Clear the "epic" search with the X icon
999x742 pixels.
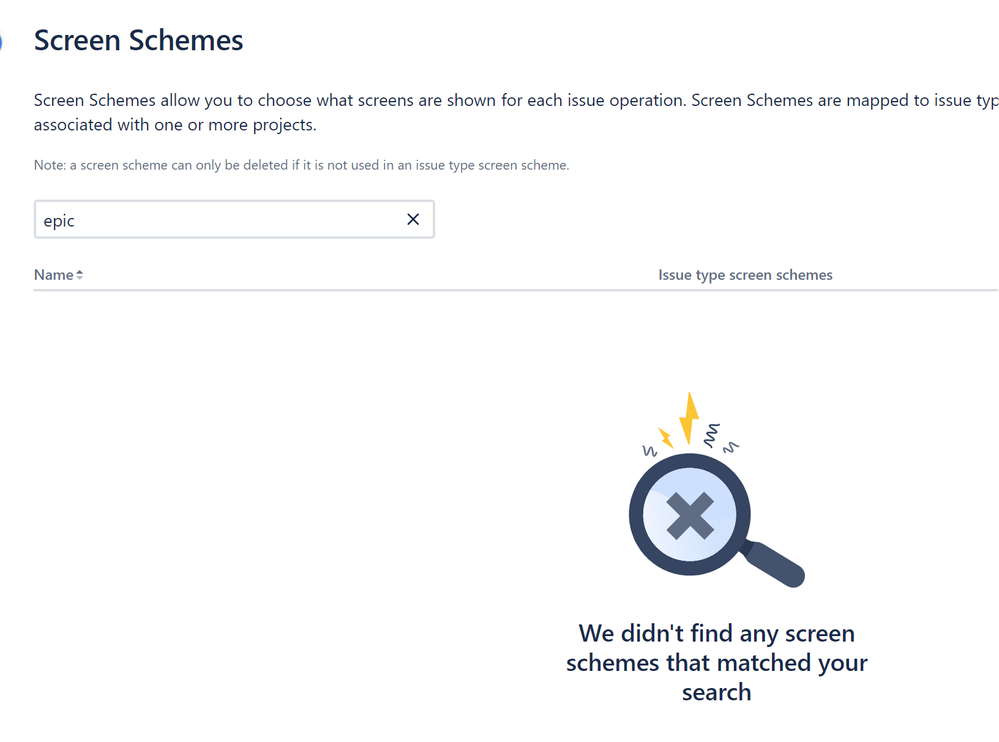point(413,220)
